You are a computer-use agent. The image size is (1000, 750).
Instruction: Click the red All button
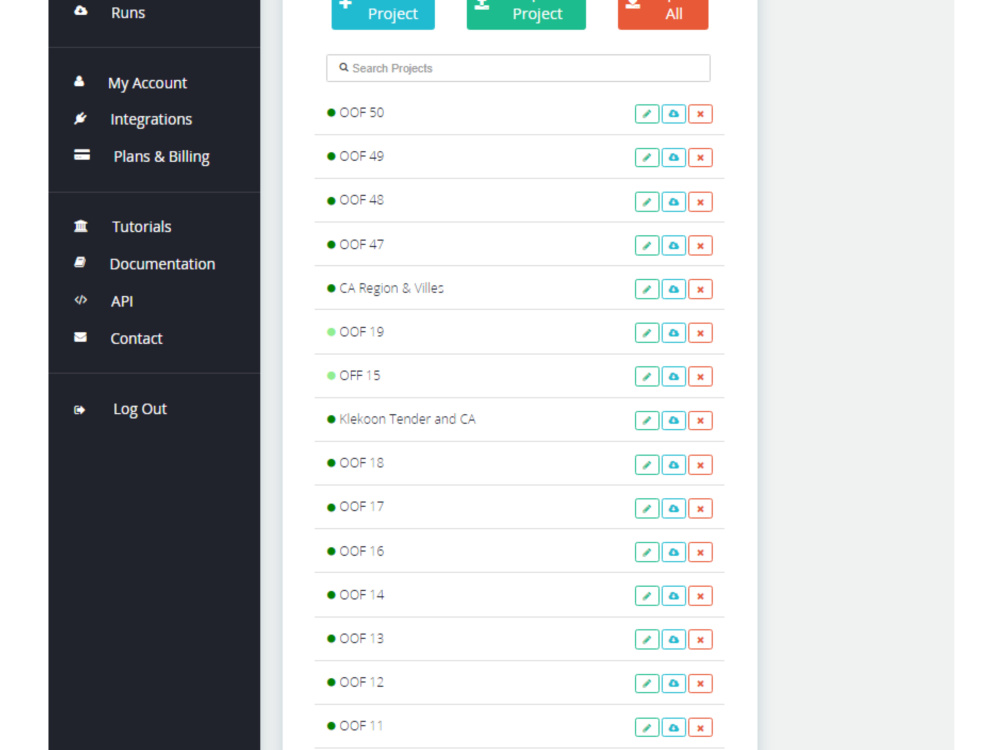[663, 13]
